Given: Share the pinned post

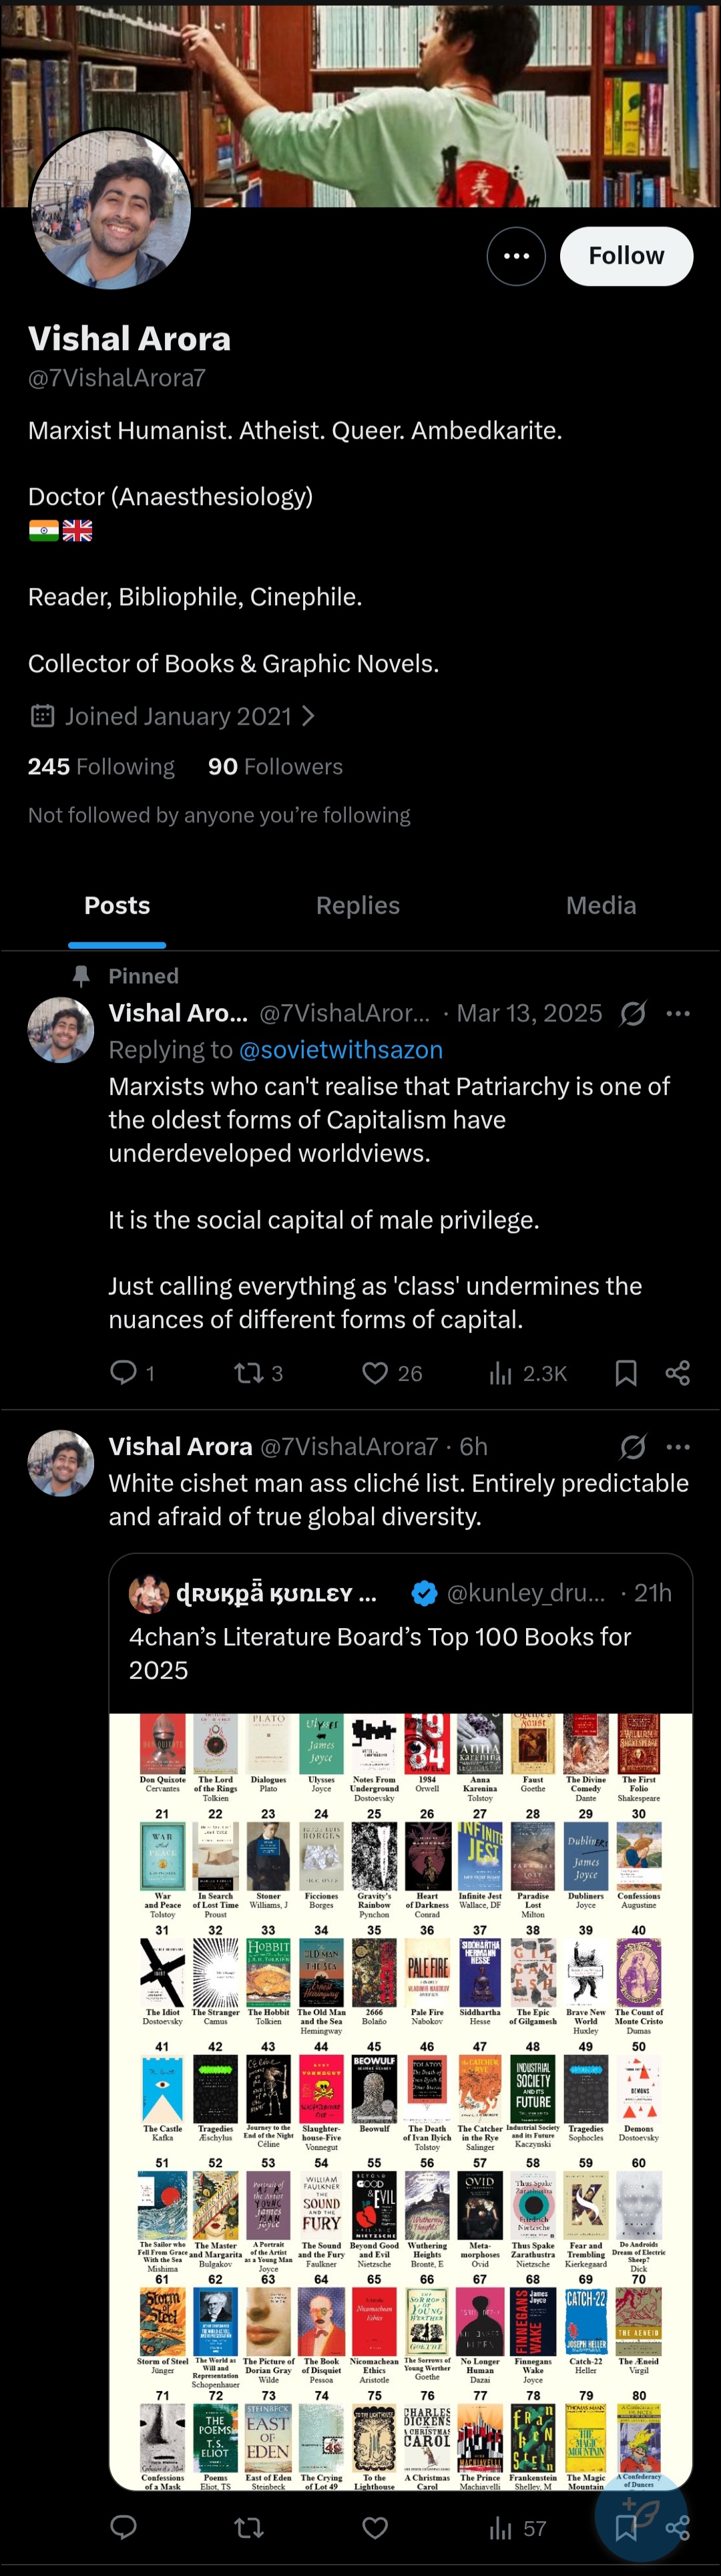Looking at the screenshot, I should coord(677,1372).
